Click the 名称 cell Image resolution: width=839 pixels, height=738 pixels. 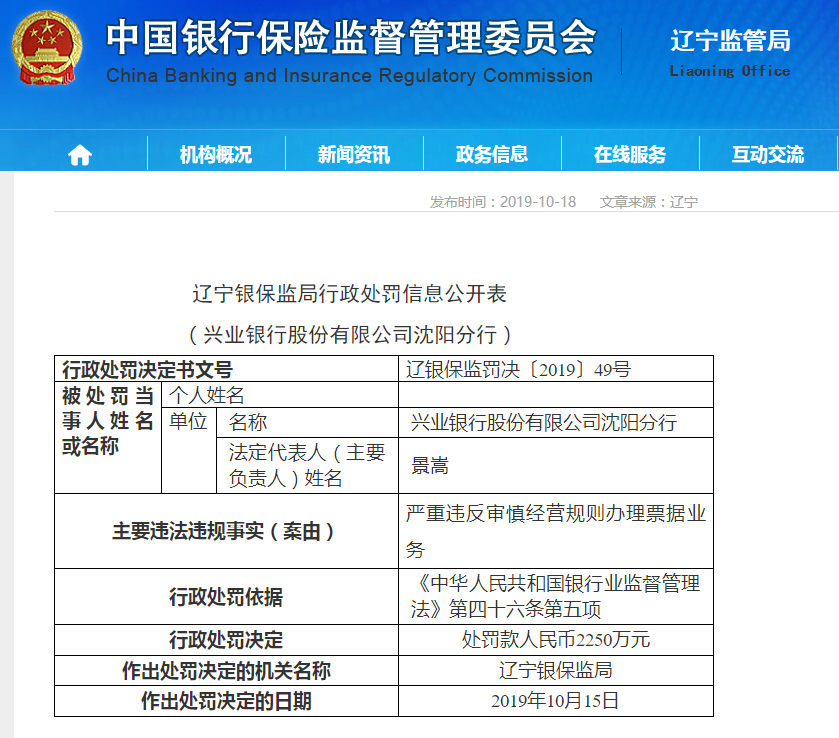(x=308, y=423)
